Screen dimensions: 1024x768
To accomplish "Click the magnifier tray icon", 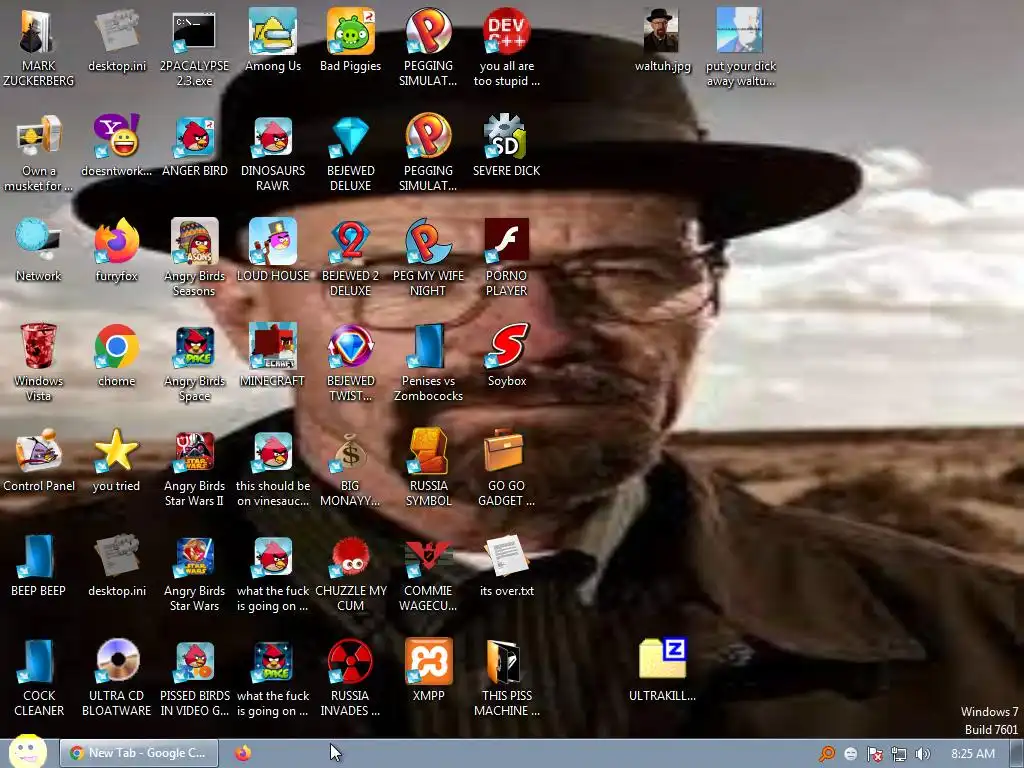I will click(x=827, y=754).
